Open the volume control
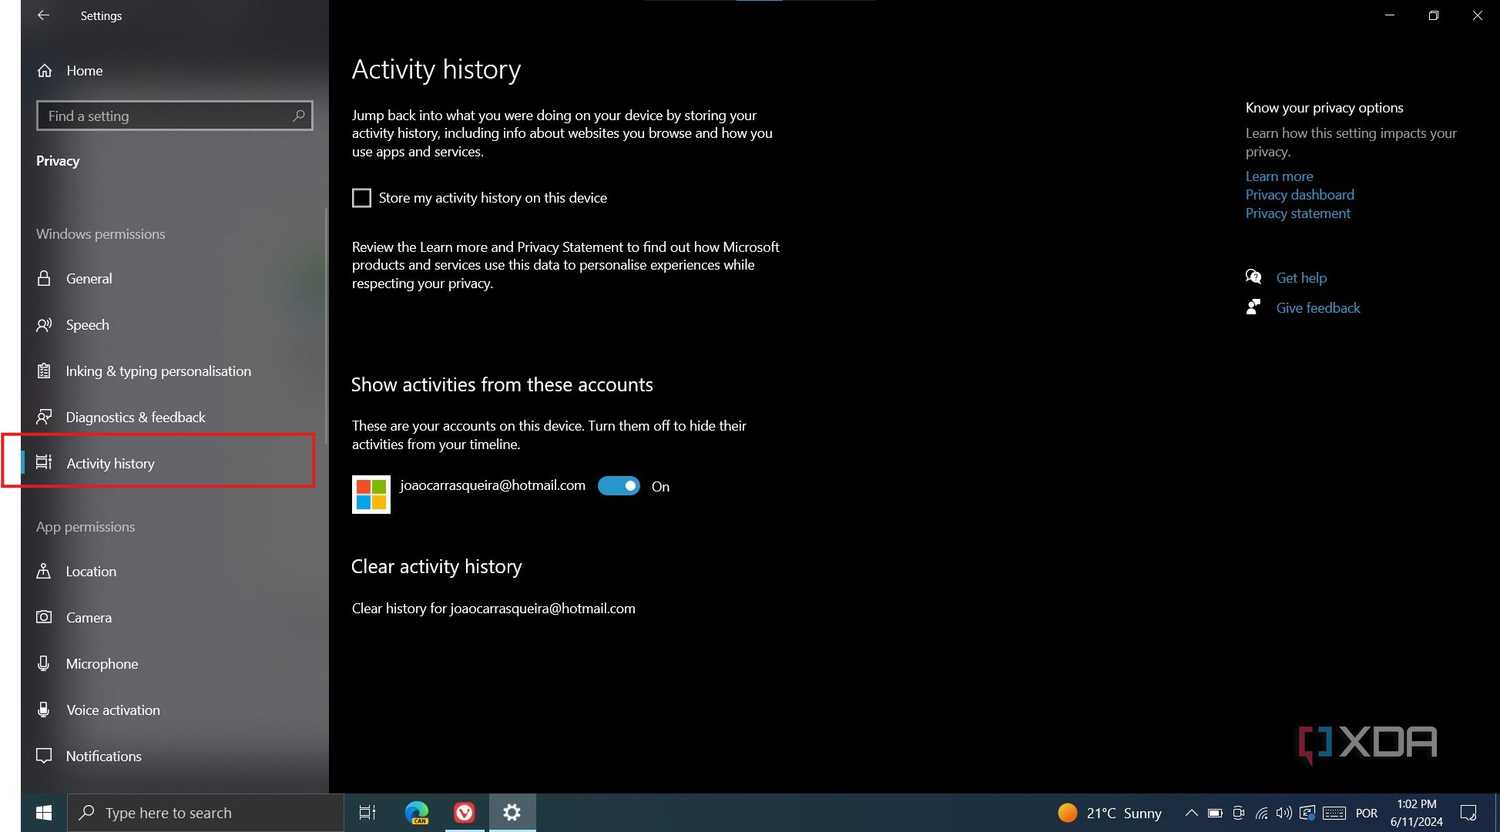The height and width of the screenshot is (832, 1500). pyautogui.click(x=1284, y=813)
